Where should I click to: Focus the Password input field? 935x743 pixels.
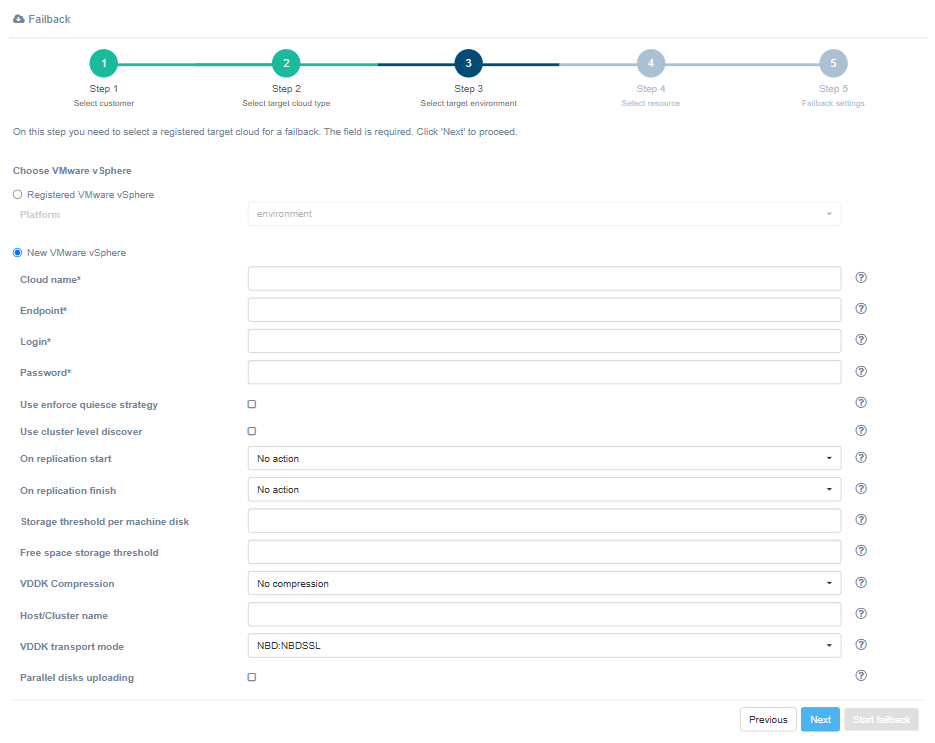pos(544,372)
